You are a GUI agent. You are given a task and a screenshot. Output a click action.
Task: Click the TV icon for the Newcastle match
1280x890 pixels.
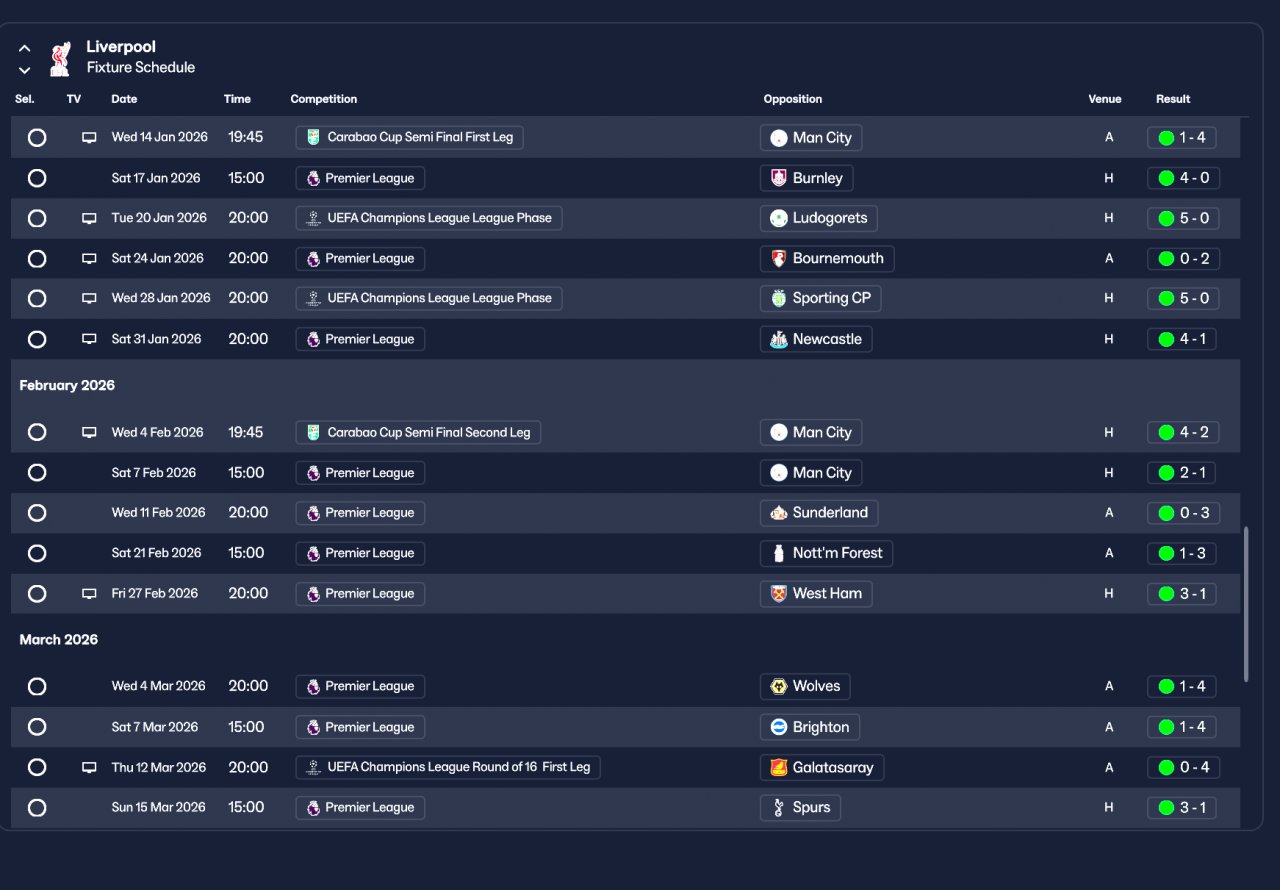tap(89, 339)
